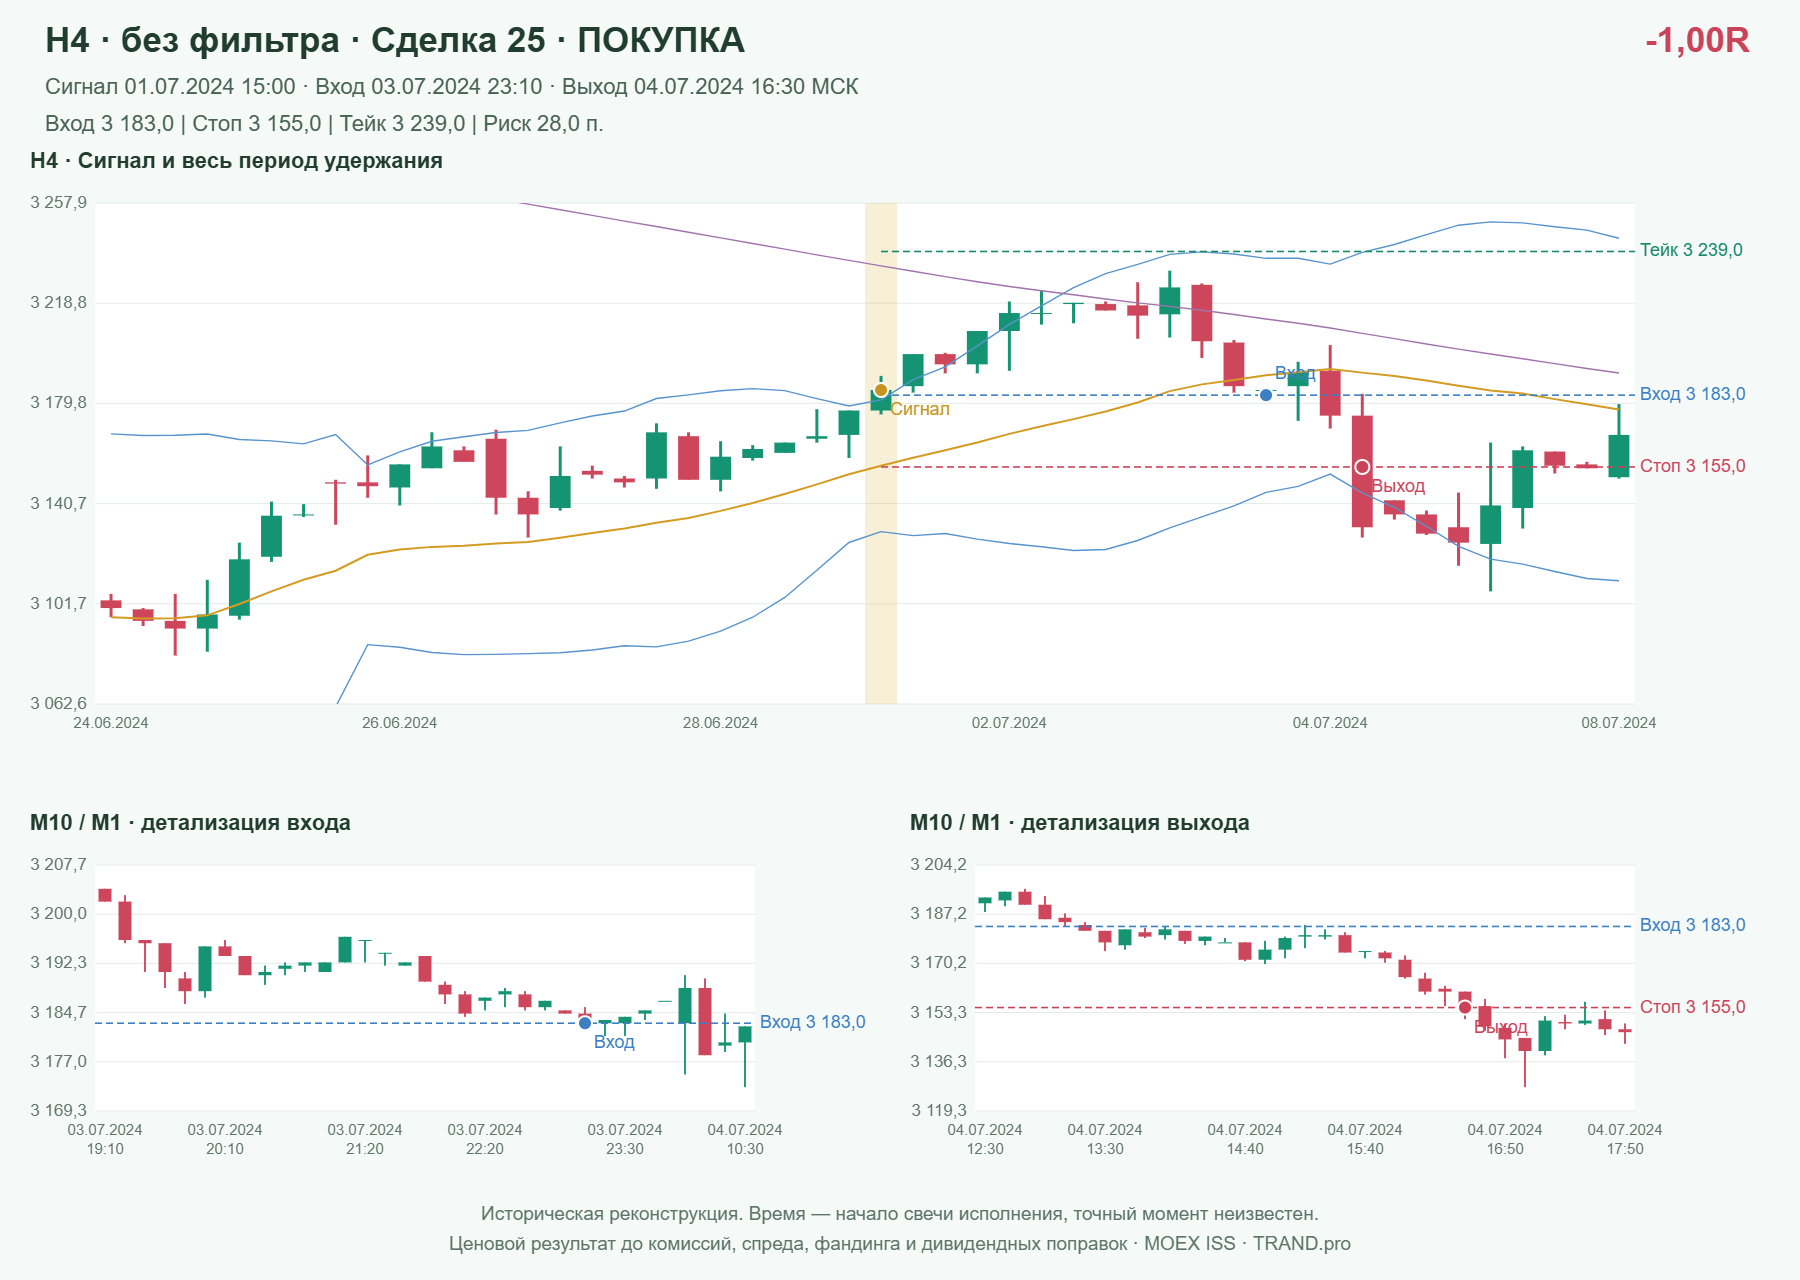
Task: Click the 3 204,2 axis value in exit chart
Action: pyautogui.click(x=938, y=865)
